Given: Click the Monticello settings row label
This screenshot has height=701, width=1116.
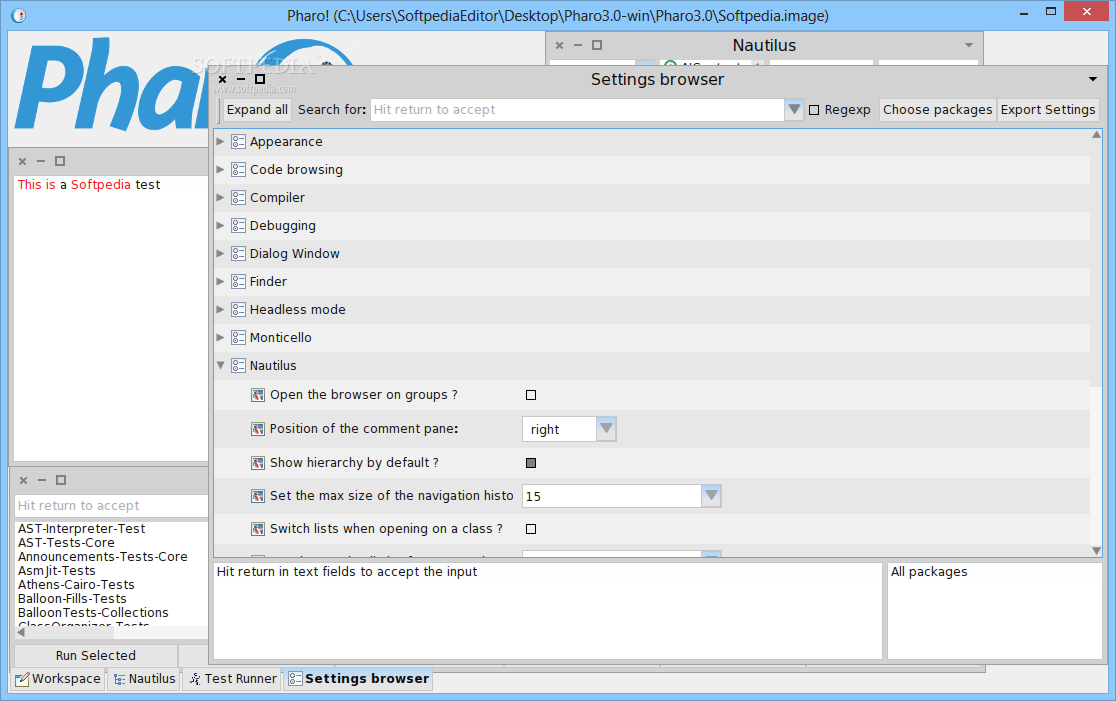Looking at the screenshot, I should tap(280, 337).
